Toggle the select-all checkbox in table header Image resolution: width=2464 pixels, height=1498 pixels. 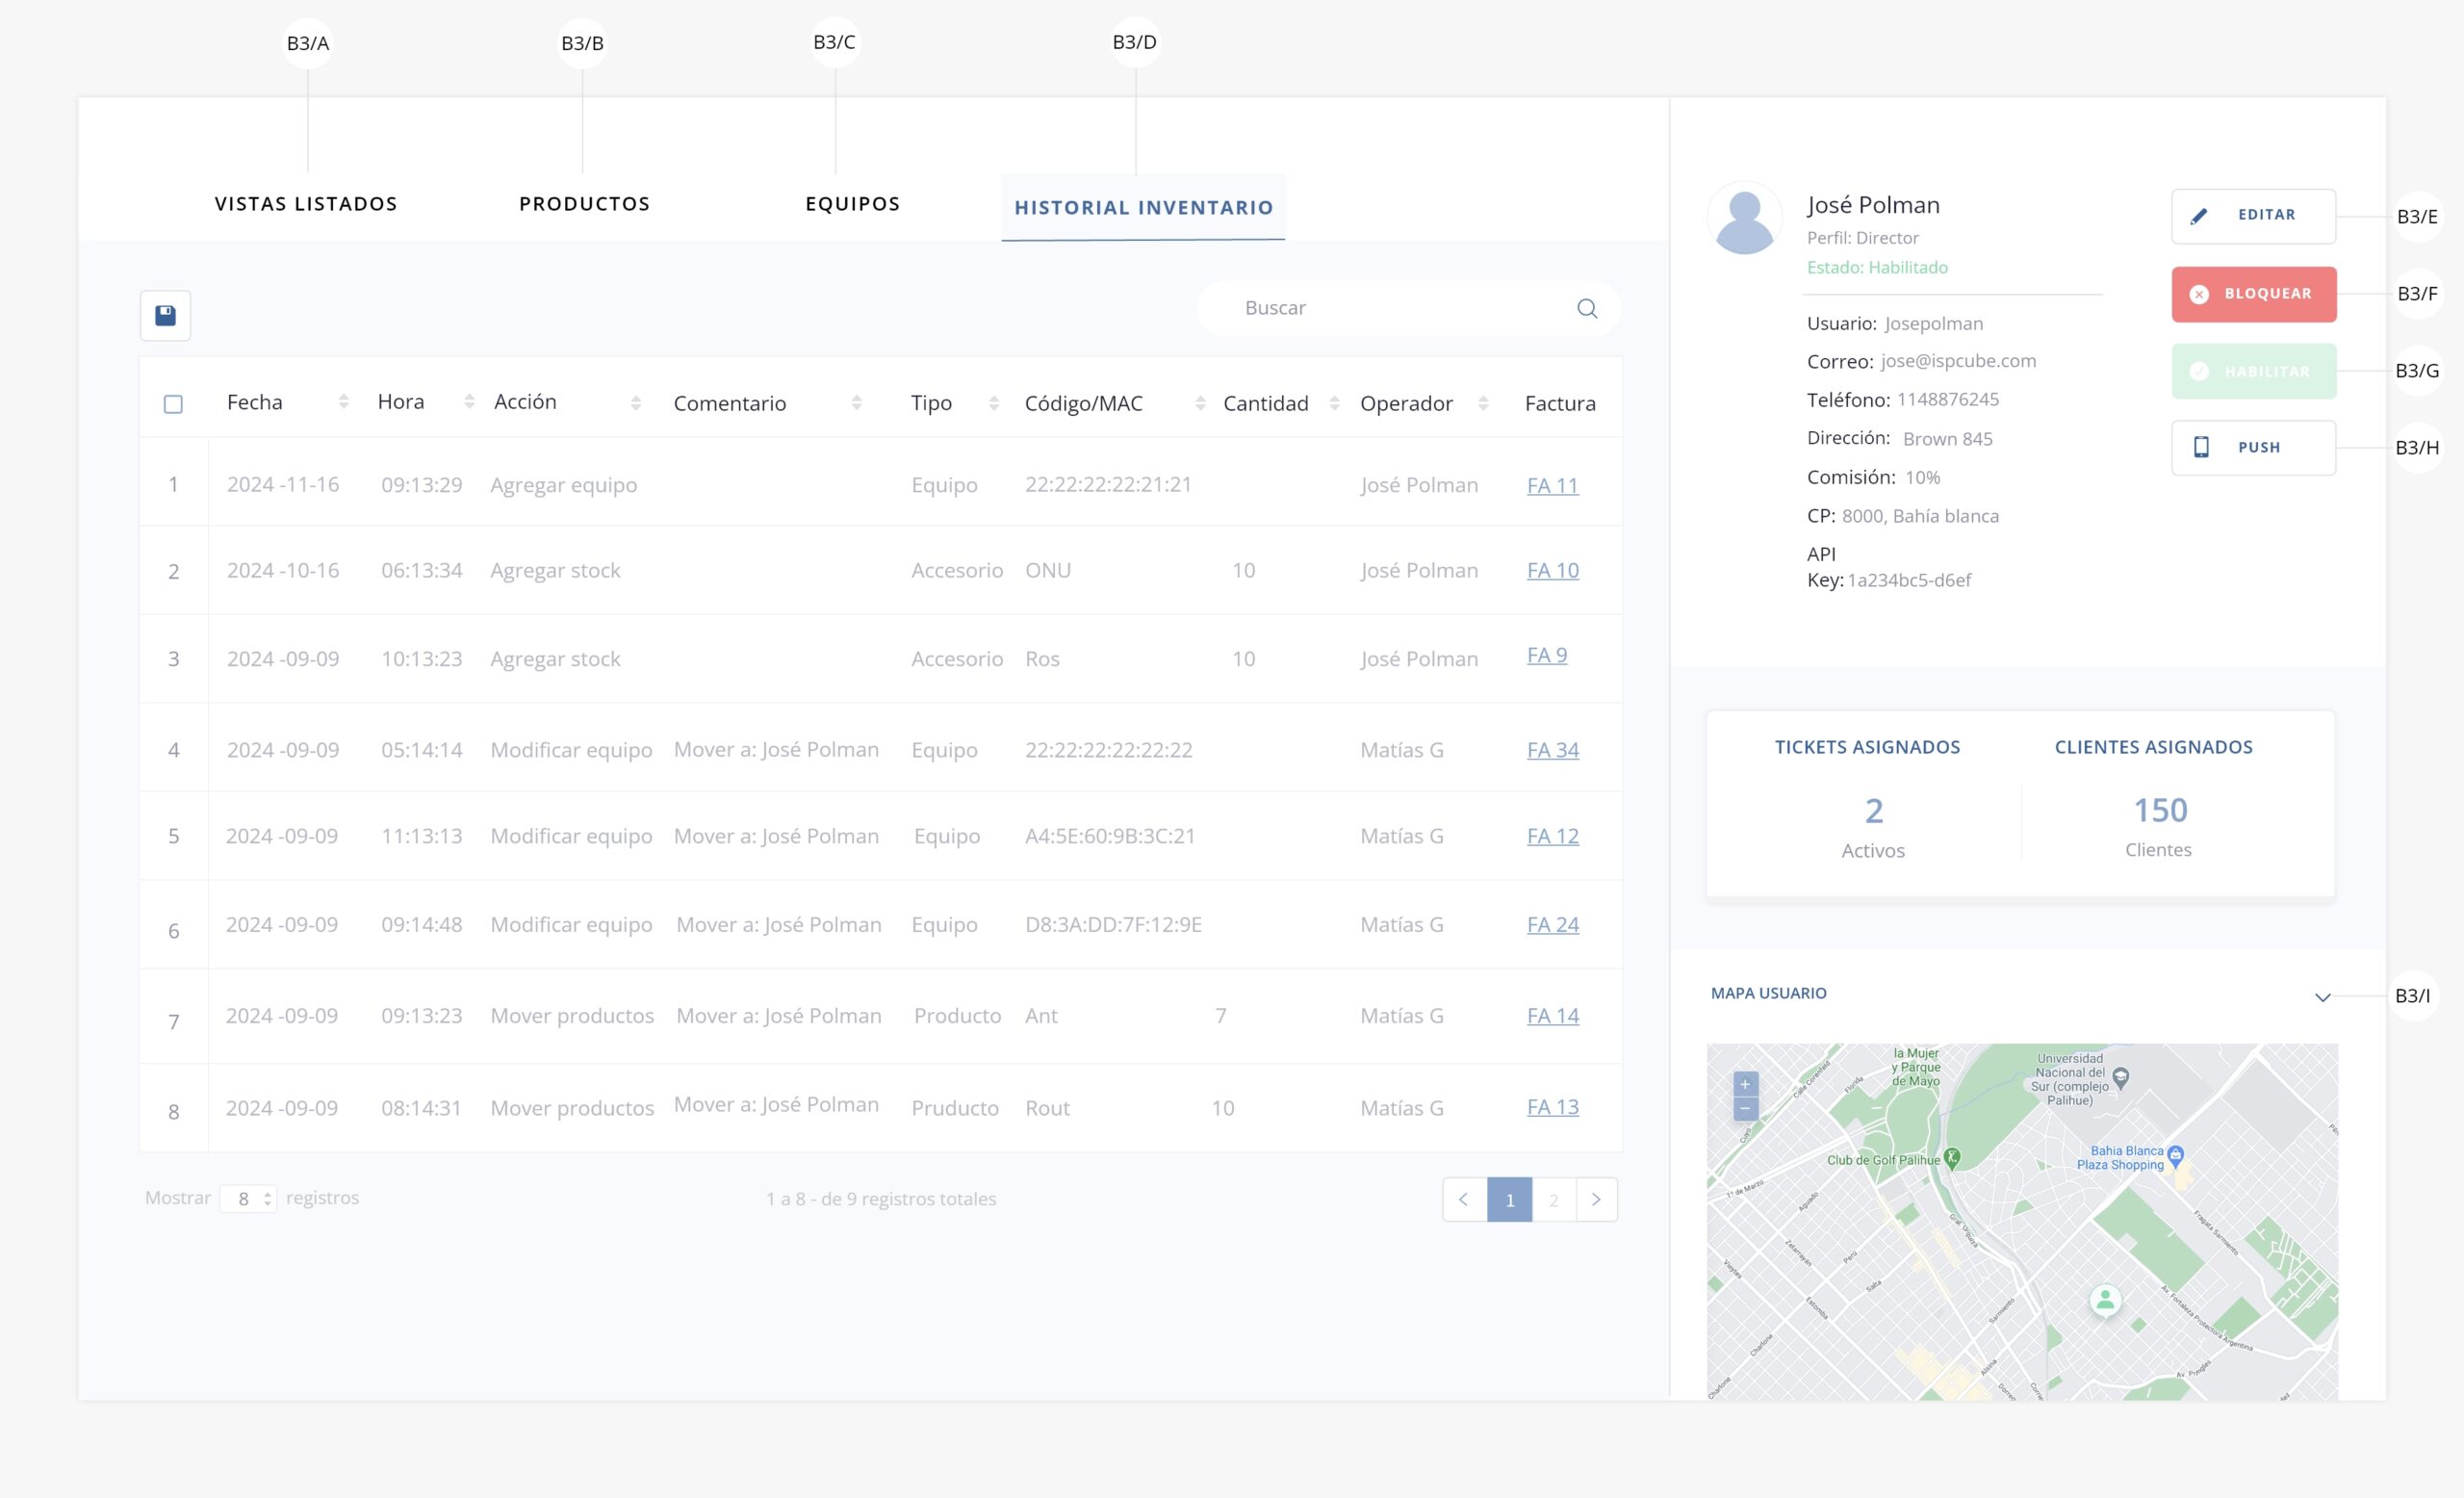click(x=173, y=404)
